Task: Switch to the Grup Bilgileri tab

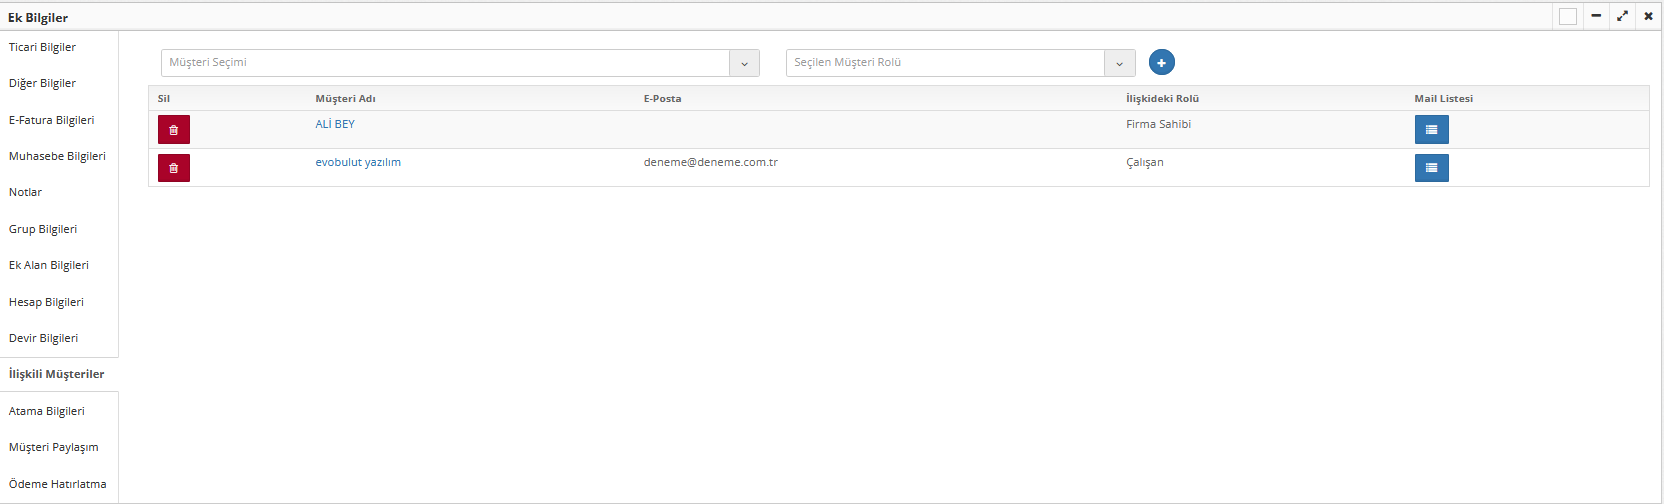Action: tap(43, 229)
